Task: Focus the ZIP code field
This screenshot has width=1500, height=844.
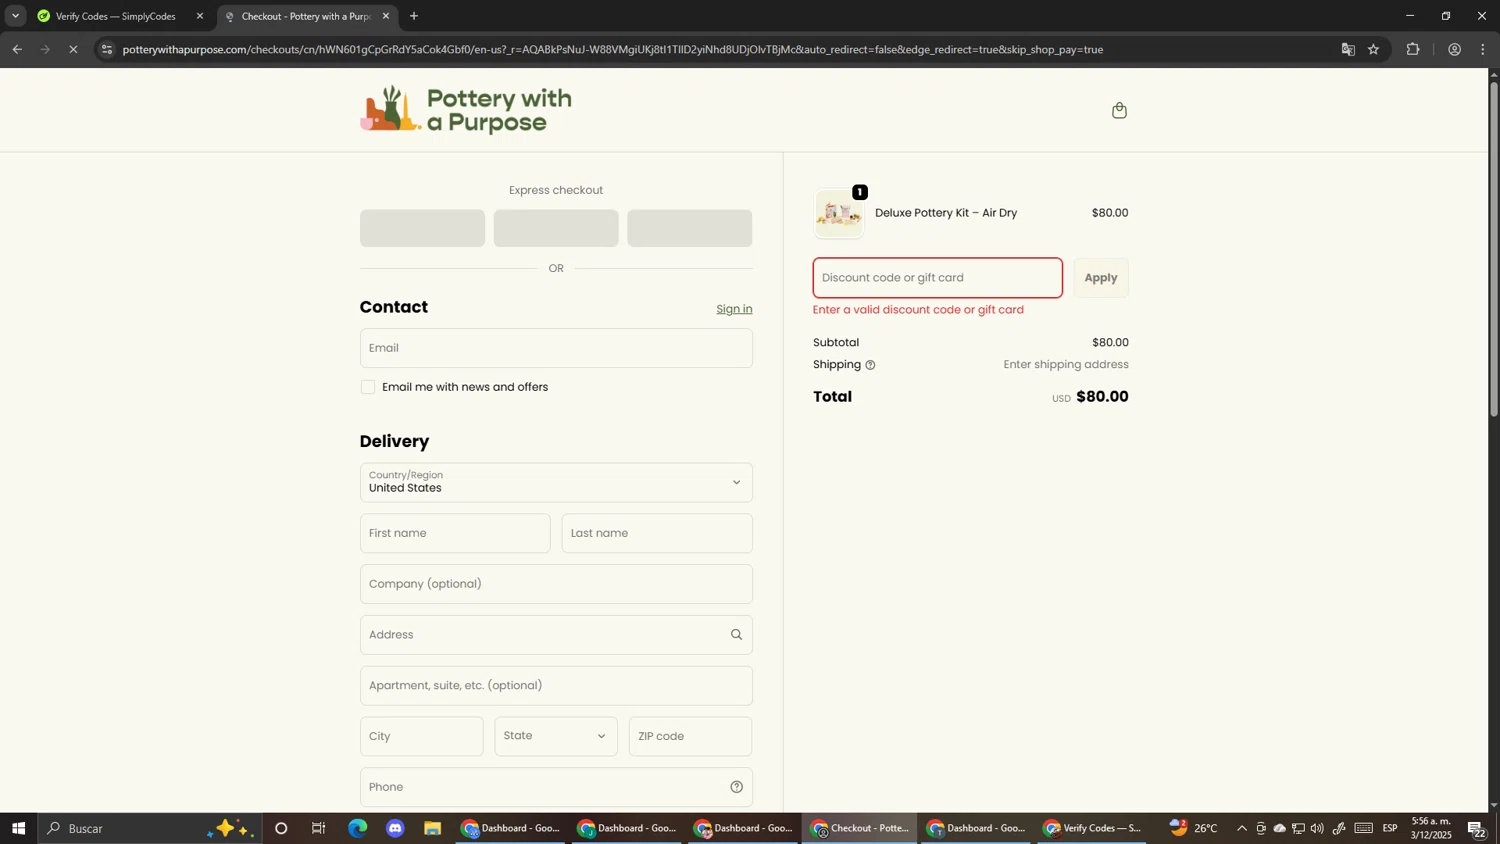Action: [x=690, y=736]
